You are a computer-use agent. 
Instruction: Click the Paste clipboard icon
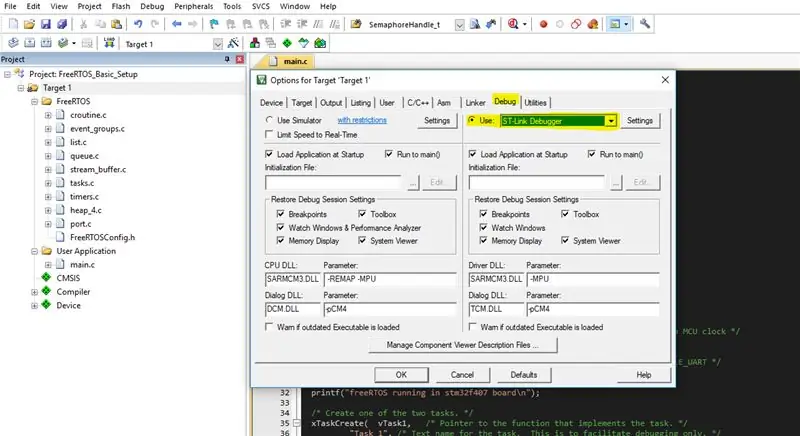tap(116, 24)
